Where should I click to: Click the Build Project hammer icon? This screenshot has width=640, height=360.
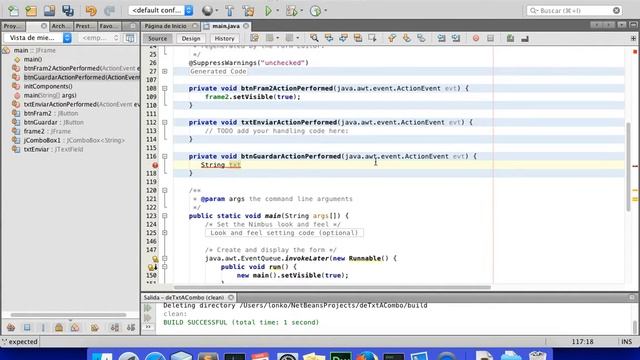coord(229,11)
